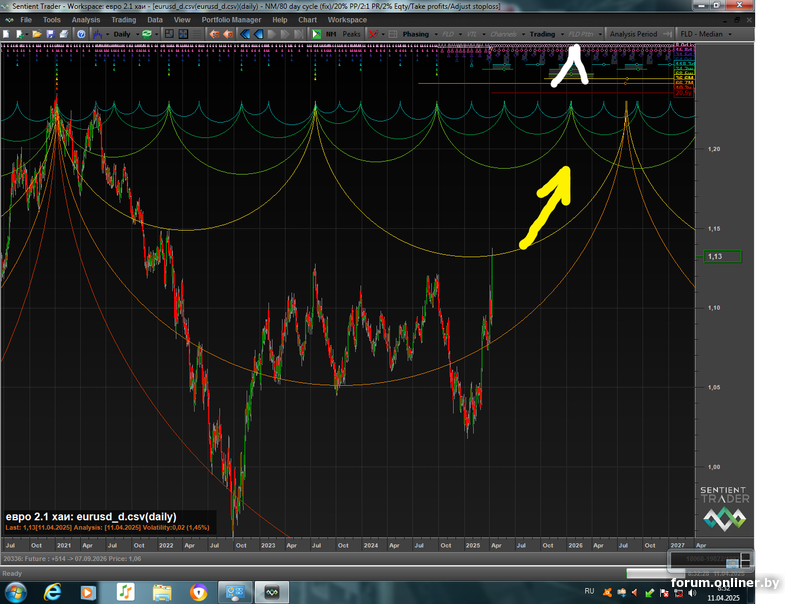Toggle NM display in toolbar
Screen dimensions: 800x604
331,34
